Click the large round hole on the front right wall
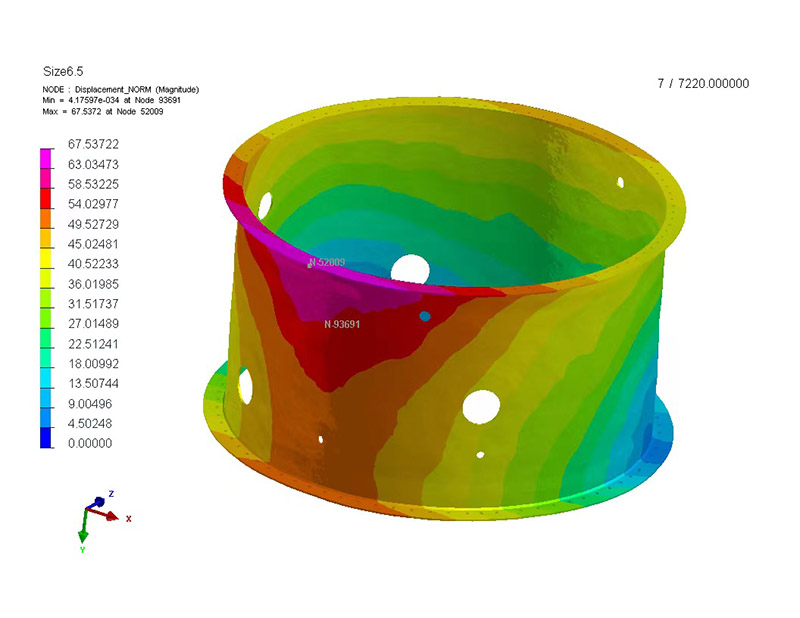Image resolution: width=800 pixels, height=618 pixels. (482, 404)
